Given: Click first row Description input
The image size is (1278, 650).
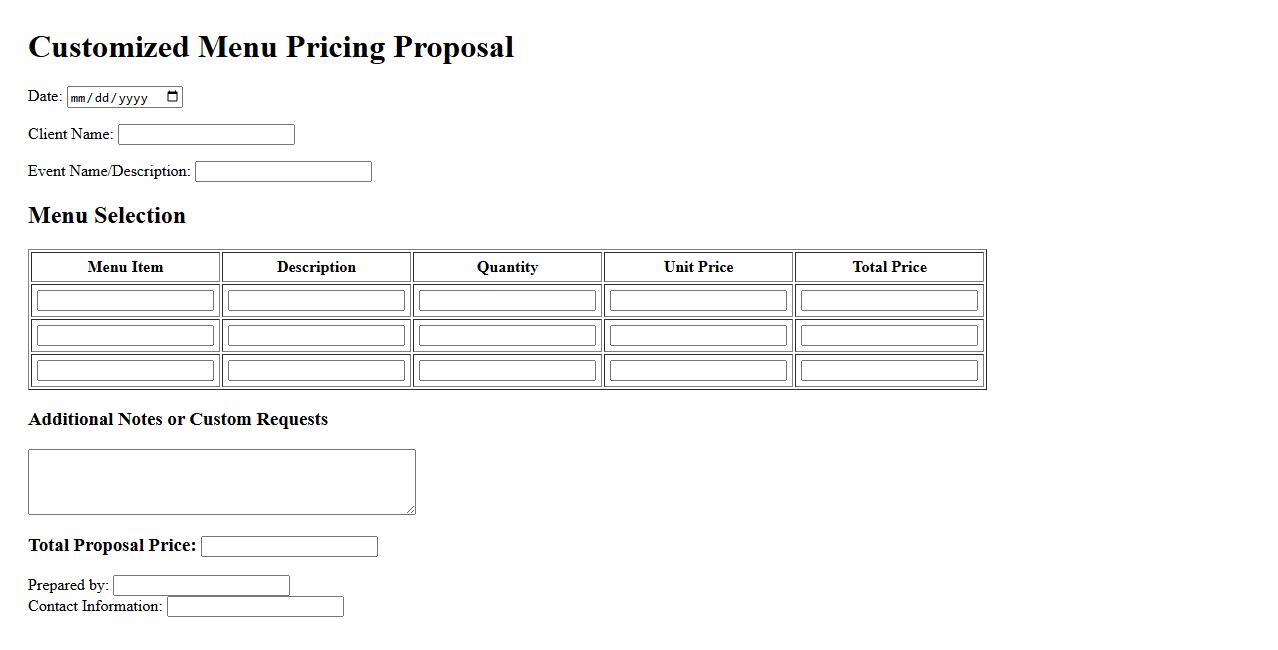Looking at the screenshot, I should [316, 300].
